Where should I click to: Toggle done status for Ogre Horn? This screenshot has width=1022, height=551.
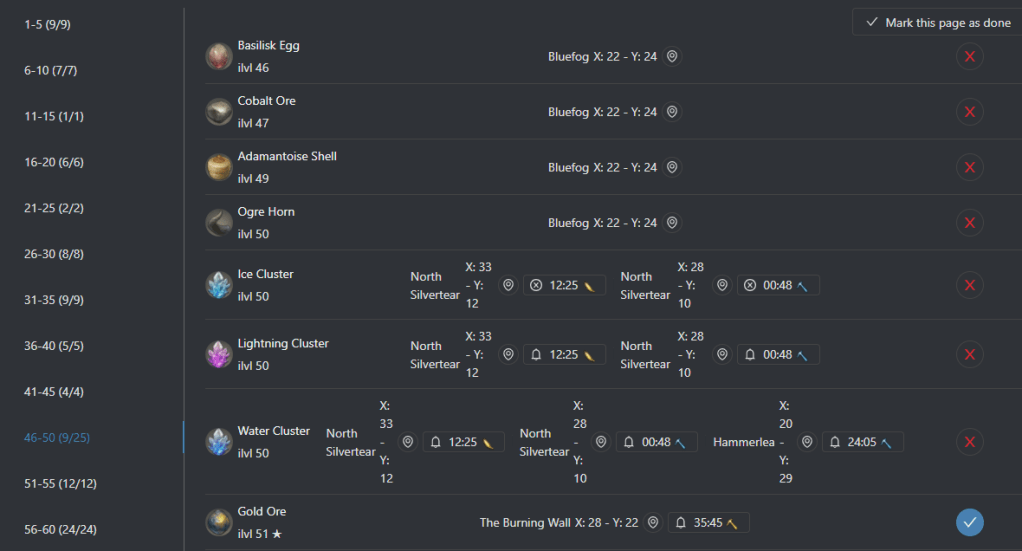click(969, 223)
